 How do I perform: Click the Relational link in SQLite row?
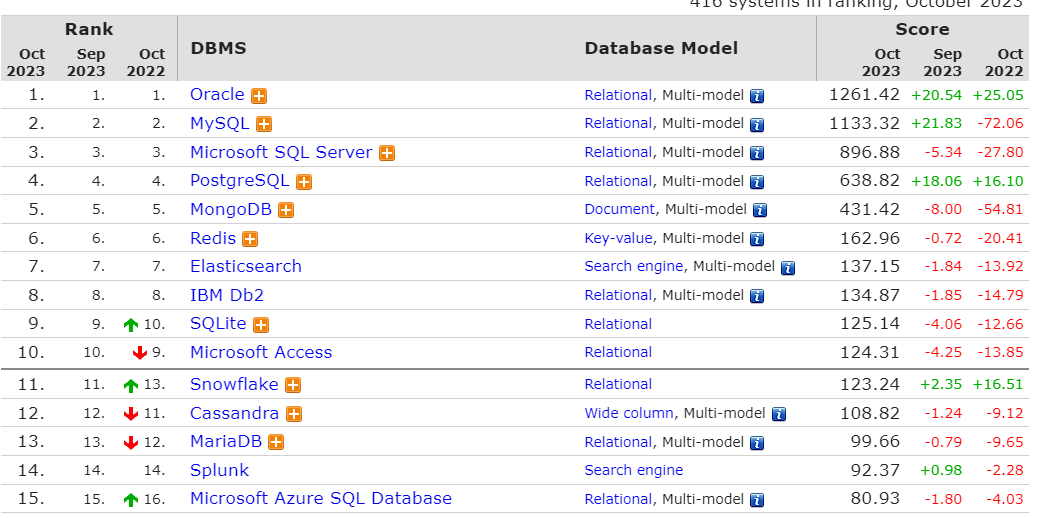618,324
